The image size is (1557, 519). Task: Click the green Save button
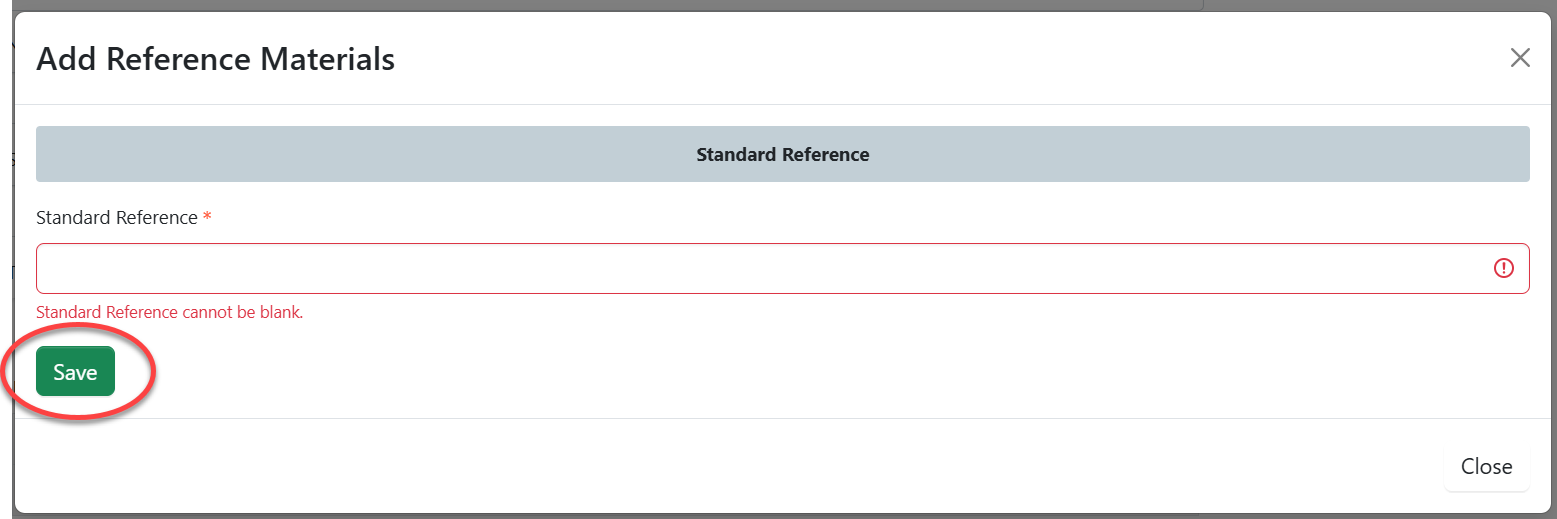pyautogui.click(x=75, y=372)
